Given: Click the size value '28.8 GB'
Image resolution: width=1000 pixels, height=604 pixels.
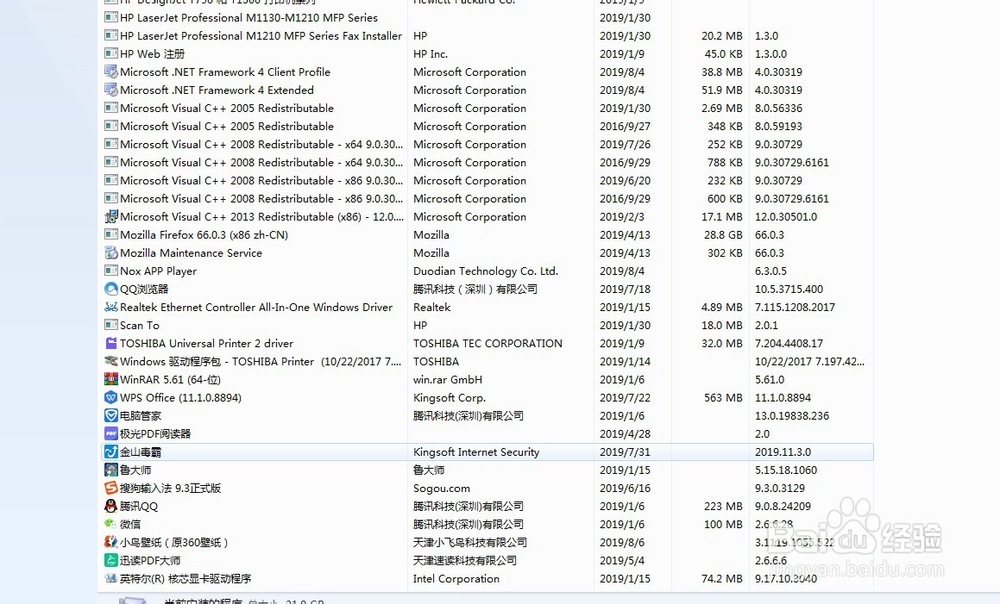Looking at the screenshot, I should click(x=723, y=235).
